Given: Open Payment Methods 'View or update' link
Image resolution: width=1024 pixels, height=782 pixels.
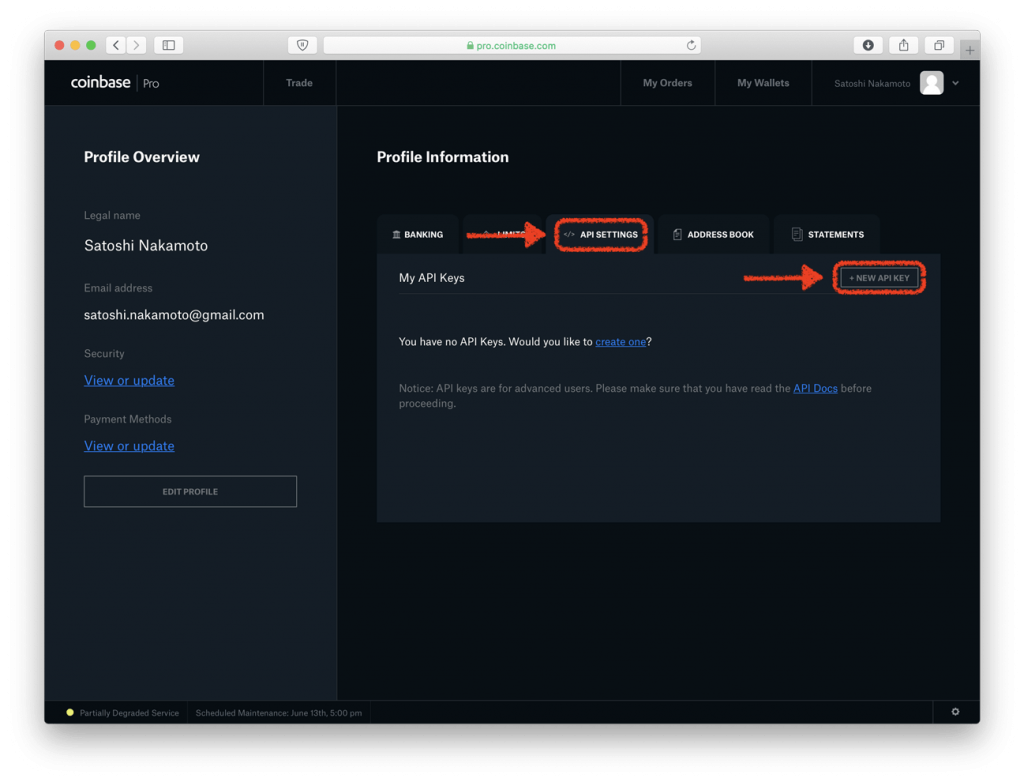Looking at the screenshot, I should (129, 446).
